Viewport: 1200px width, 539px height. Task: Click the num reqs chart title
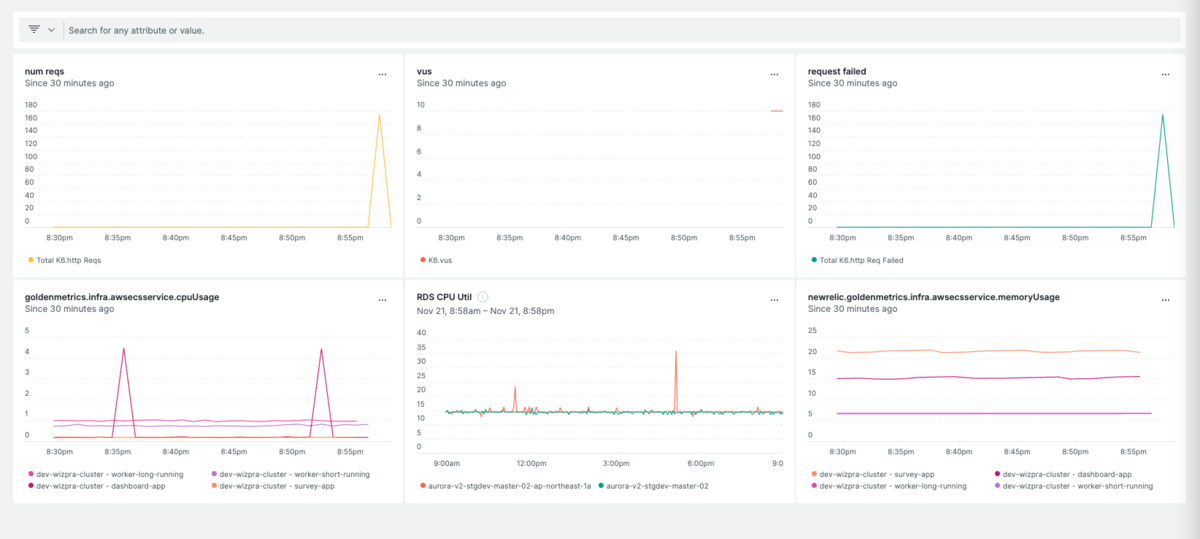click(44, 71)
